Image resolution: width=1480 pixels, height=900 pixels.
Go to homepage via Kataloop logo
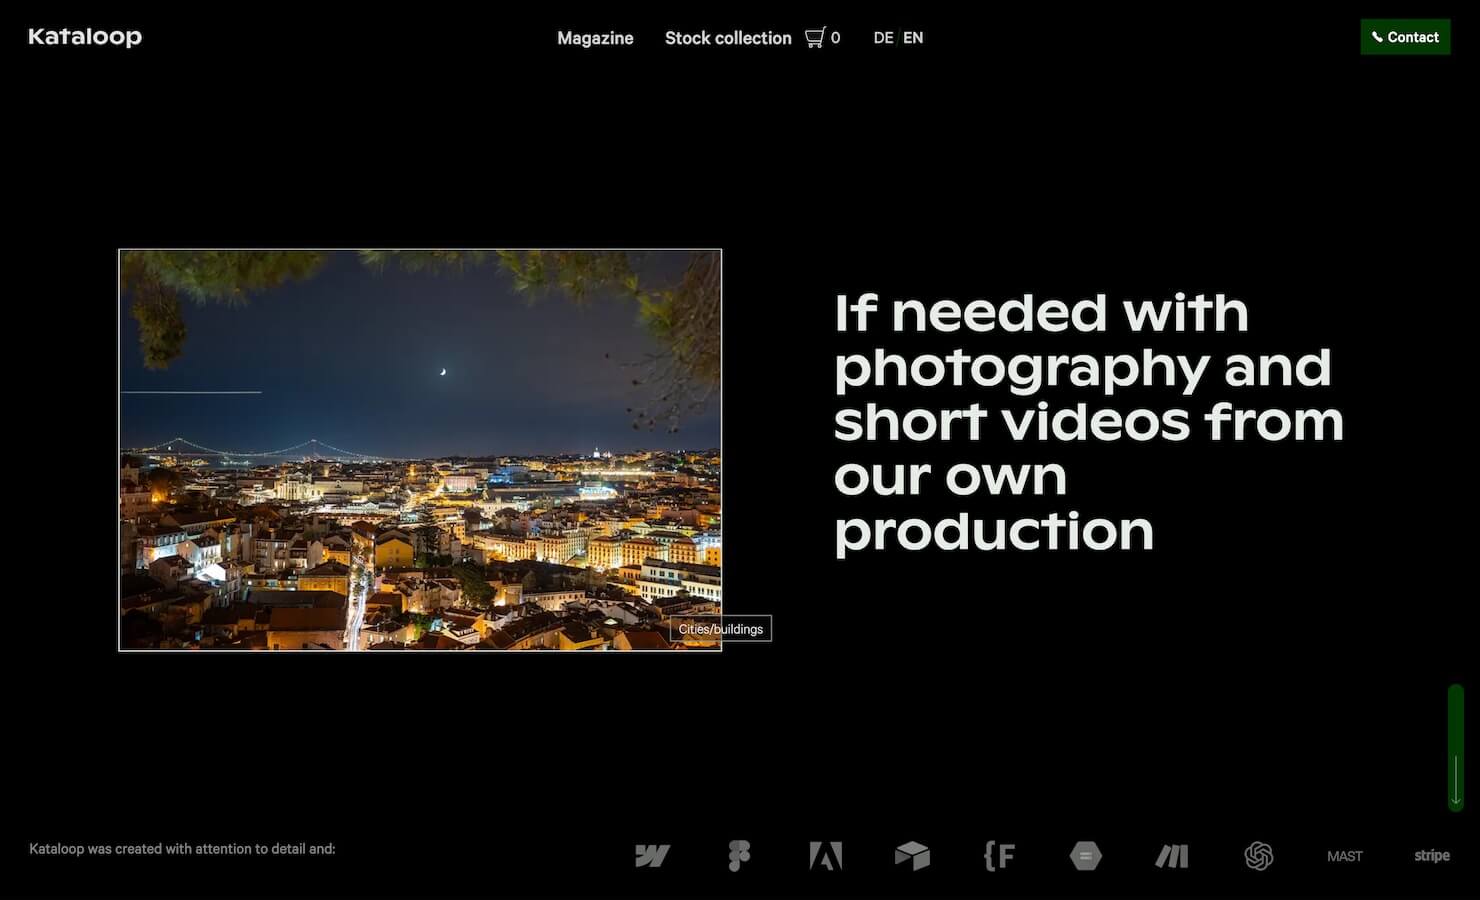coord(85,37)
